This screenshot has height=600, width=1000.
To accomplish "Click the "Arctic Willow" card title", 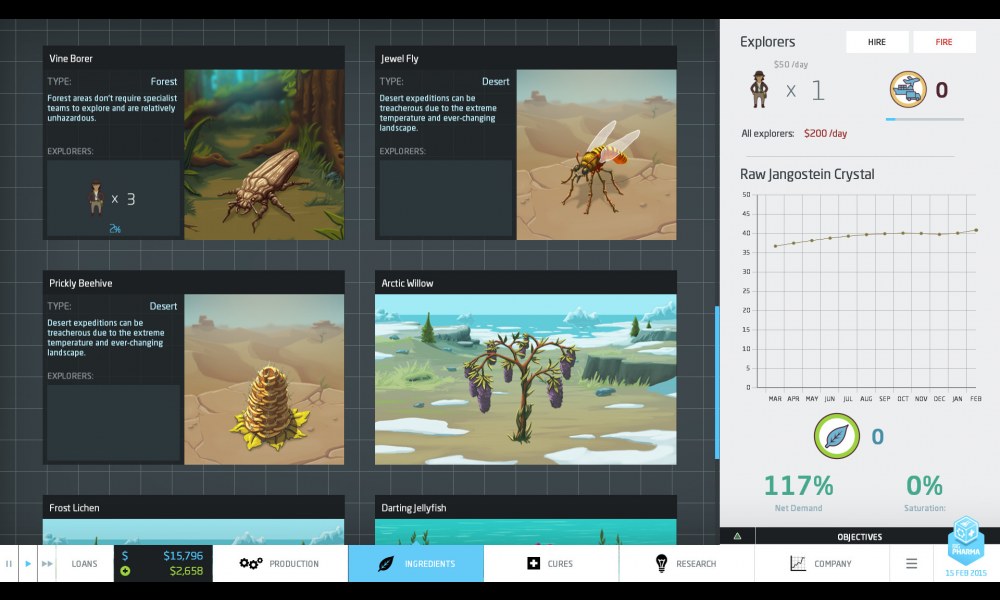I will pos(407,283).
